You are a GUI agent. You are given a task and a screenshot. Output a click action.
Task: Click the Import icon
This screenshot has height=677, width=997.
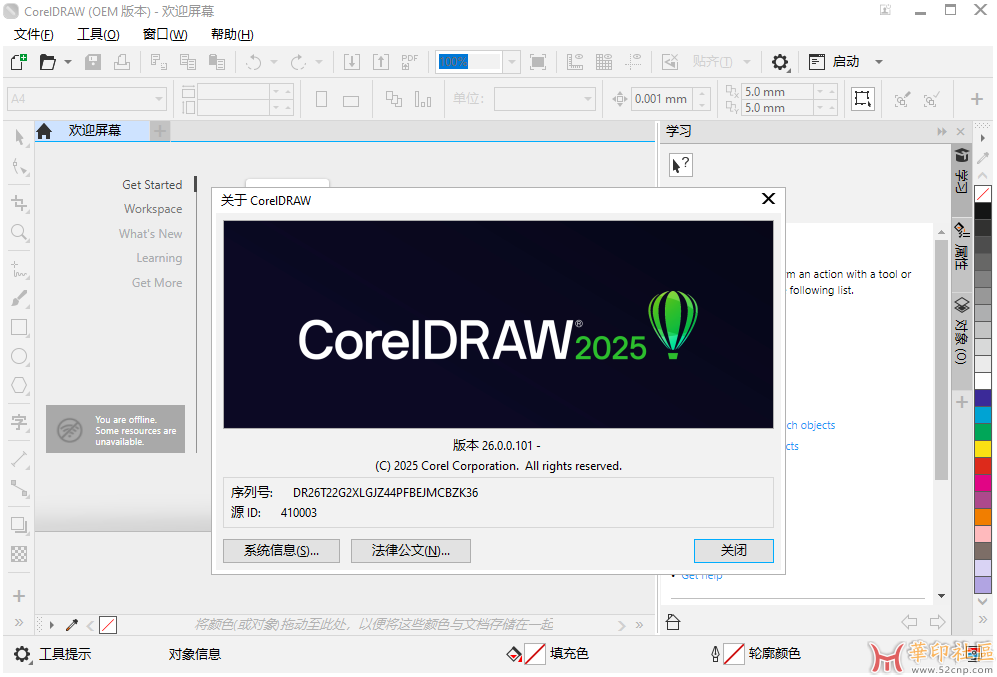coord(352,62)
